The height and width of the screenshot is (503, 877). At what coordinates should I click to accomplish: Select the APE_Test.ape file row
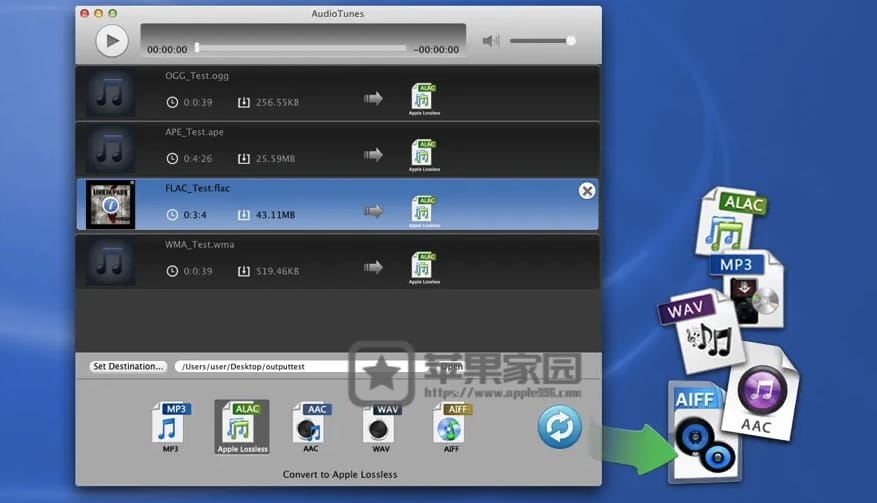[338, 149]
